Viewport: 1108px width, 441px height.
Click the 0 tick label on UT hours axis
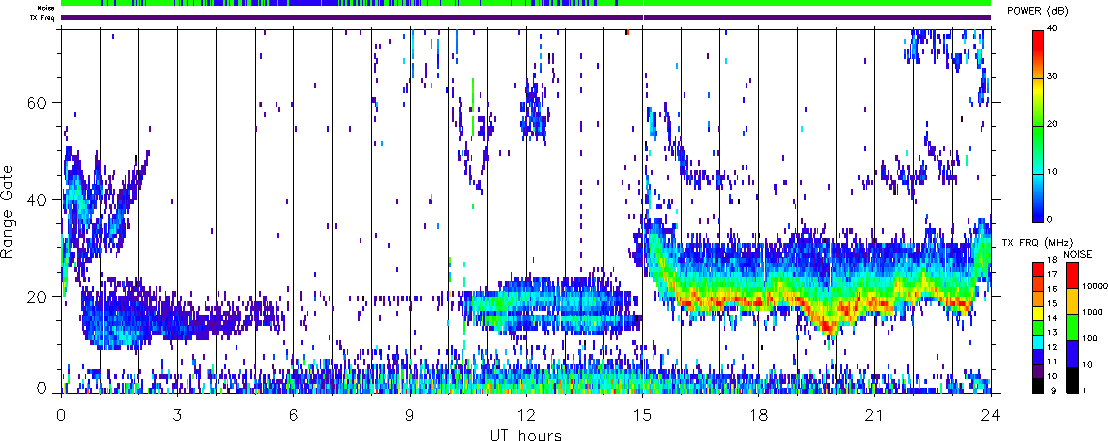coord(61,413)
